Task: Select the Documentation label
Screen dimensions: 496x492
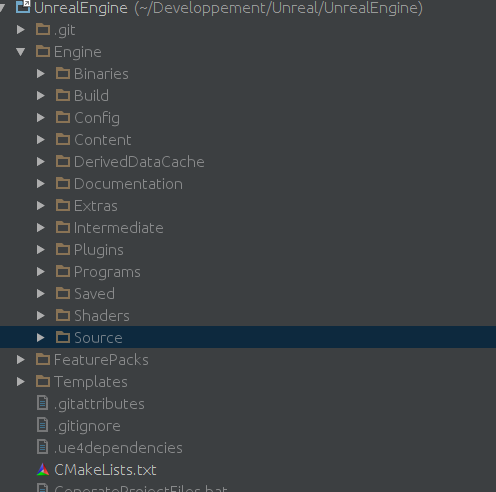Action: pos(128,184)
